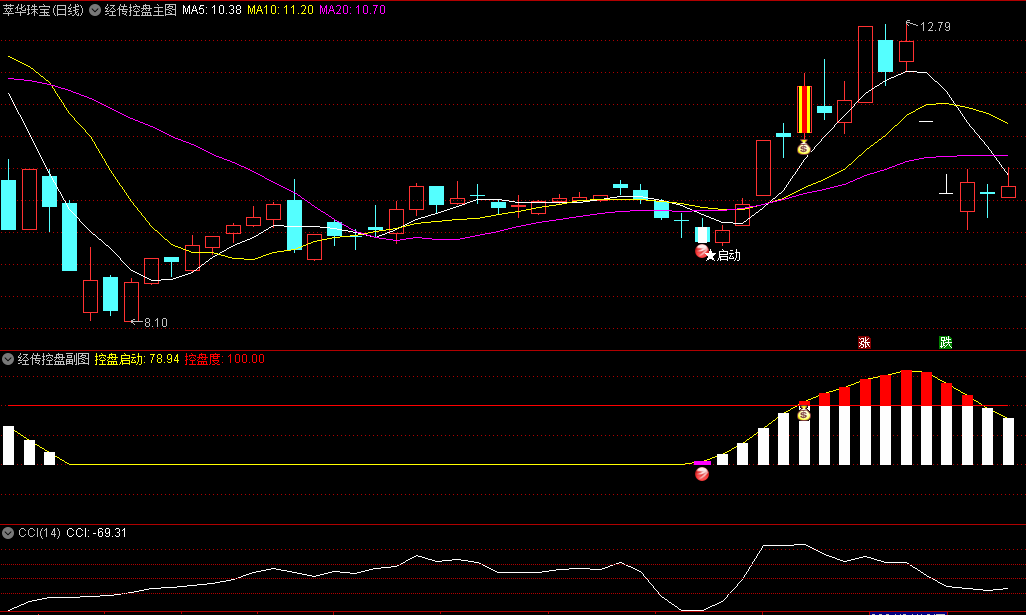Click the red ball icon beside the 启动 star
1026x615 pixels.
701,251
